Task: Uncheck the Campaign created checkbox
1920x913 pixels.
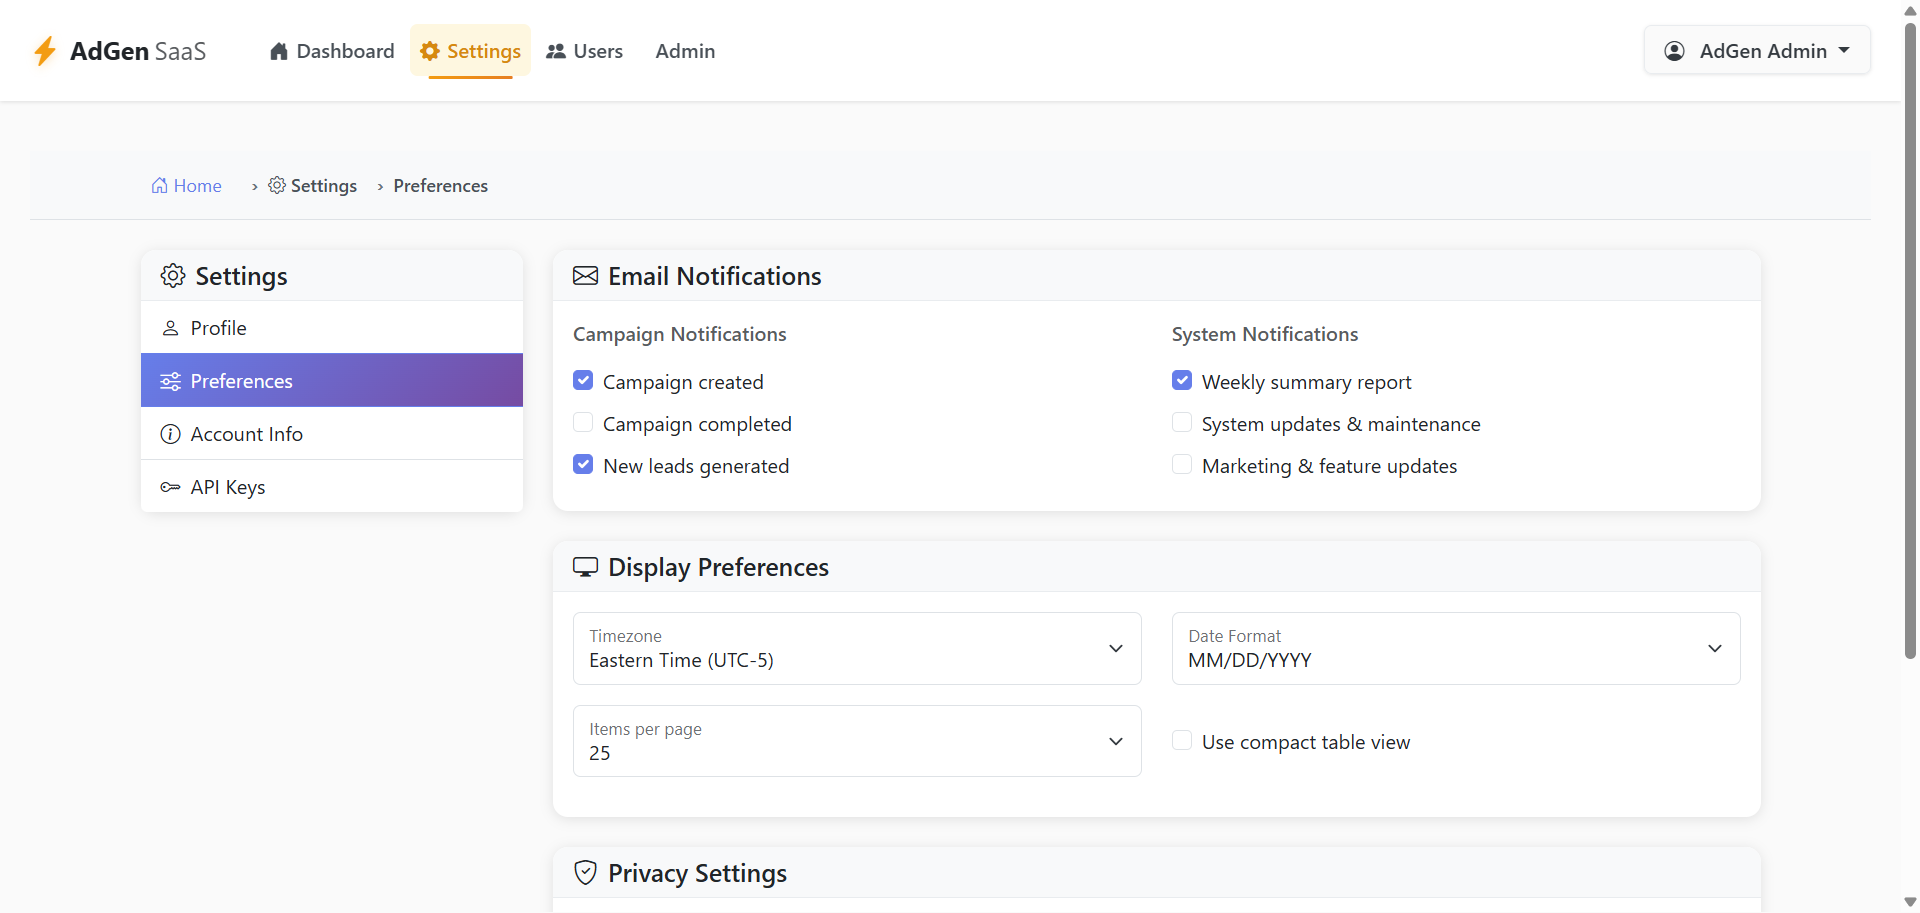Action: coord(583,380)
